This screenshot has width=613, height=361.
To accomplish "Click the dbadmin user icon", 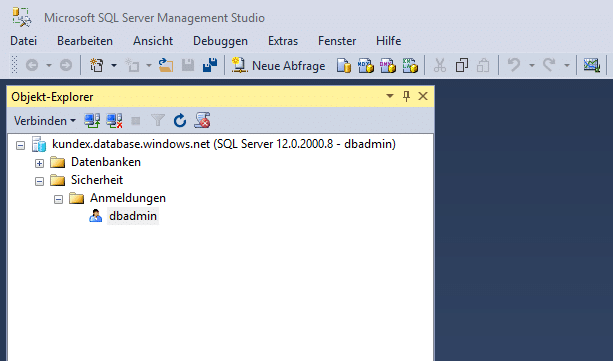I will 95,216.
